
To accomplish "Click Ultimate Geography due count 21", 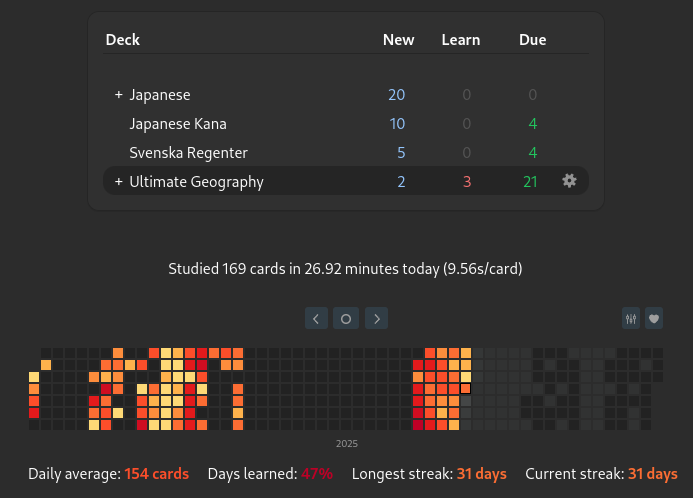I will 530,182.
